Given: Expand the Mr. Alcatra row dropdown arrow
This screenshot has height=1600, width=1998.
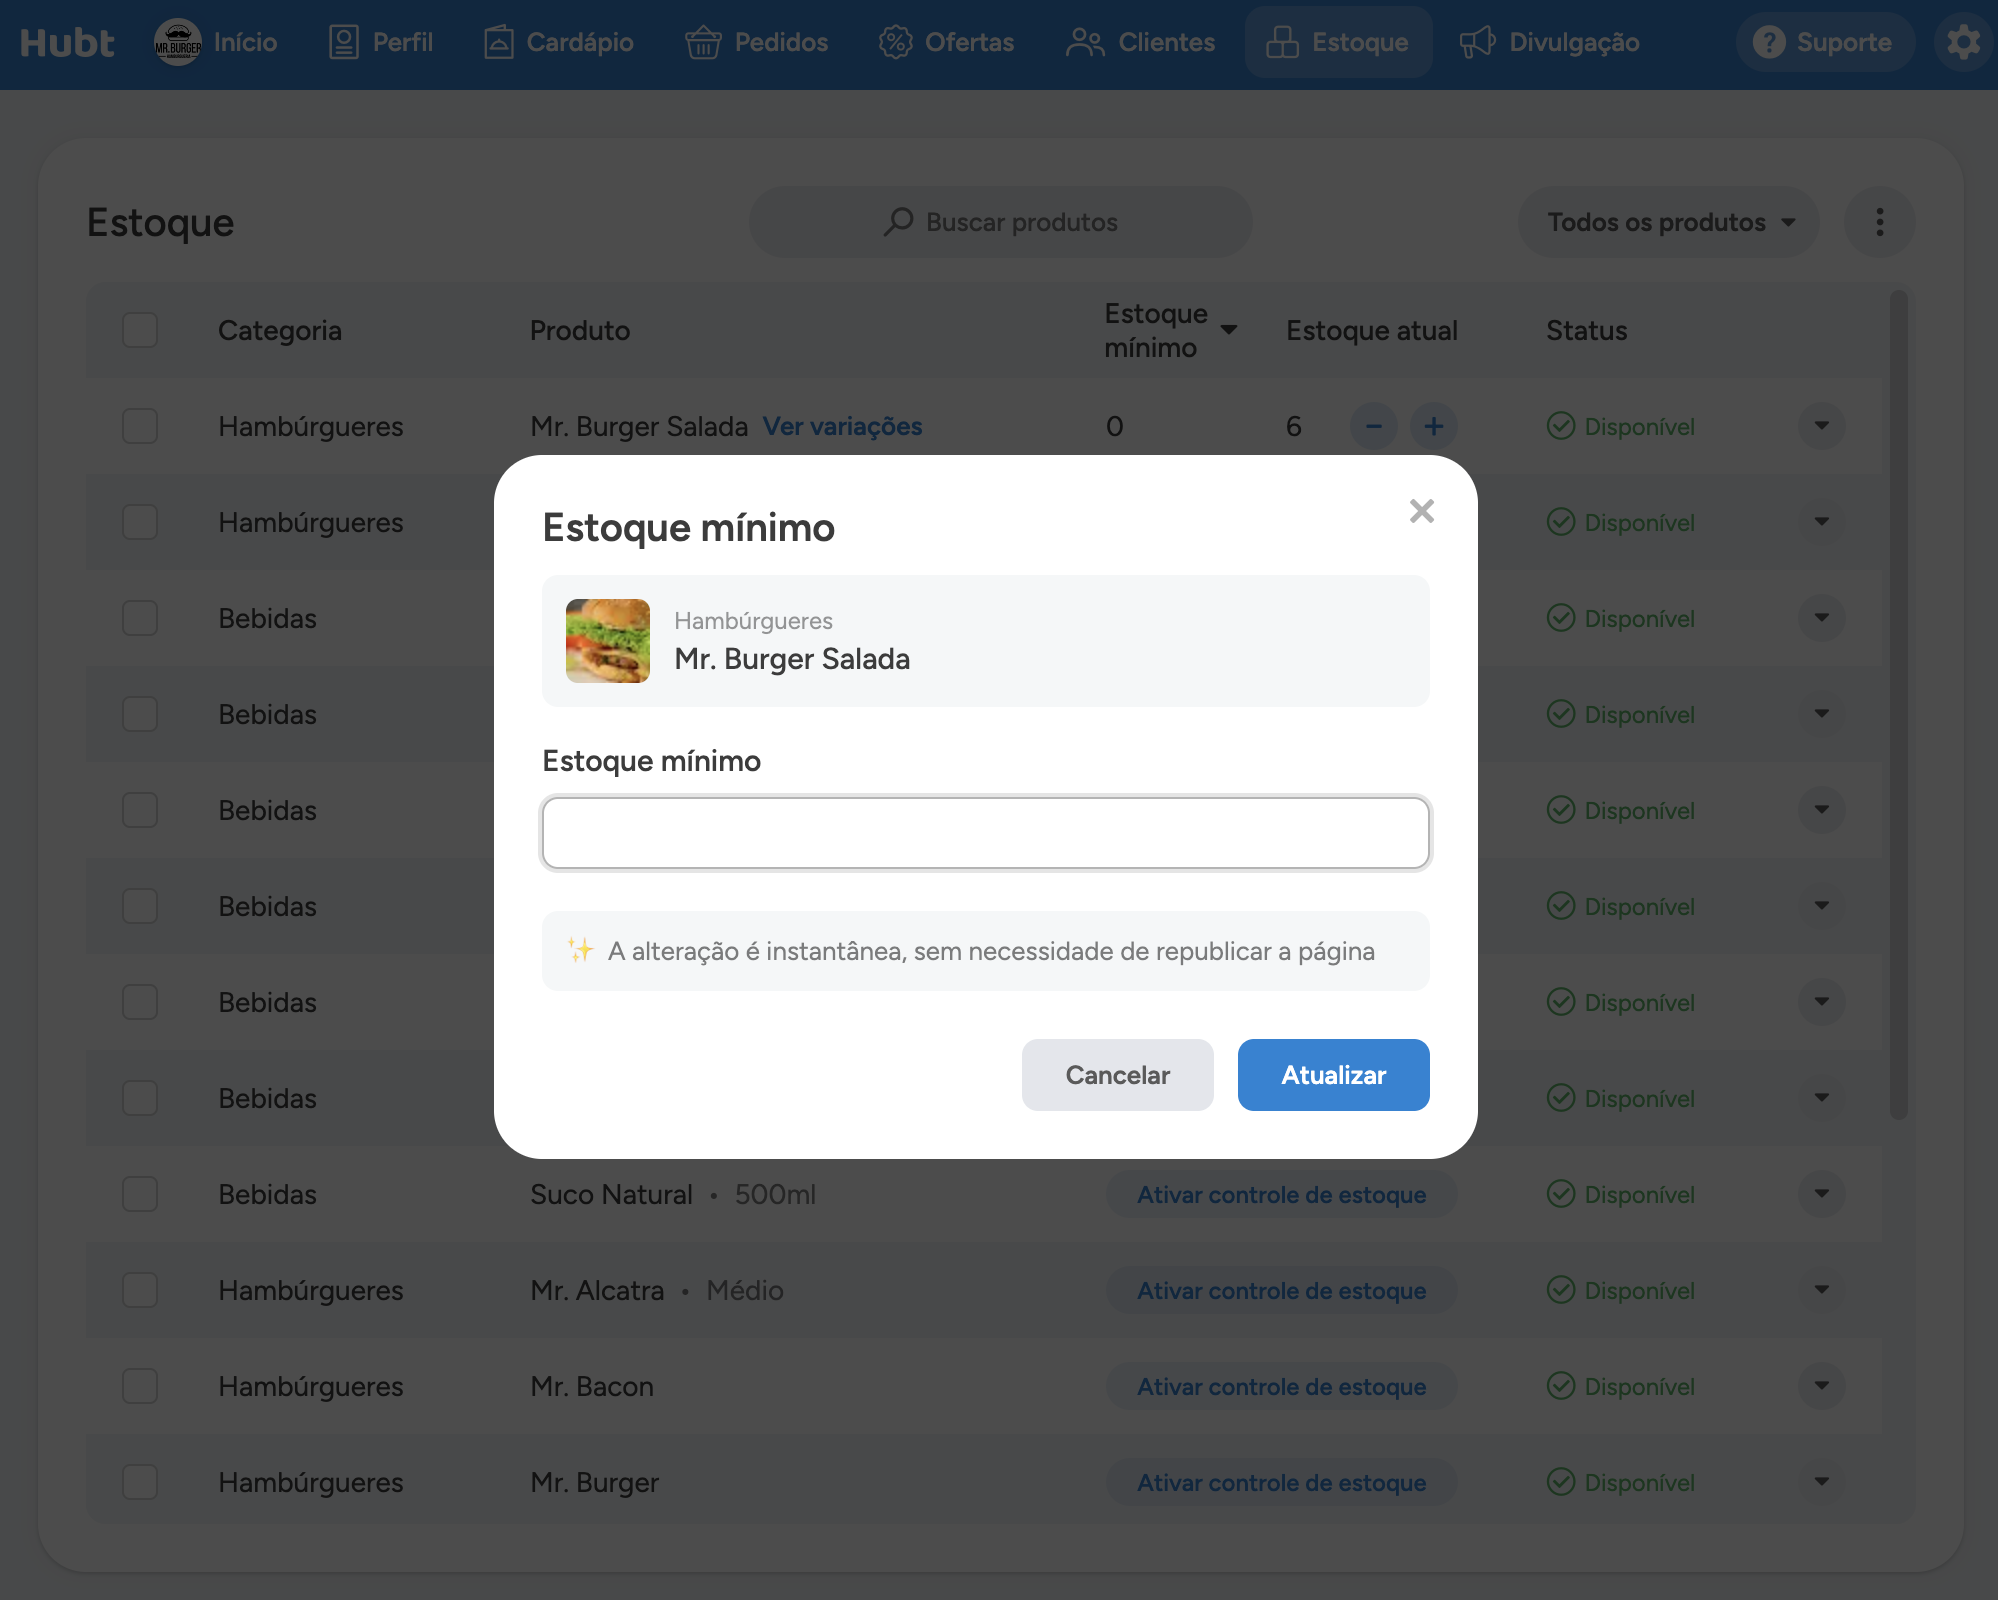Looking at the screenshot, I should click(x=1822, y=1290).
